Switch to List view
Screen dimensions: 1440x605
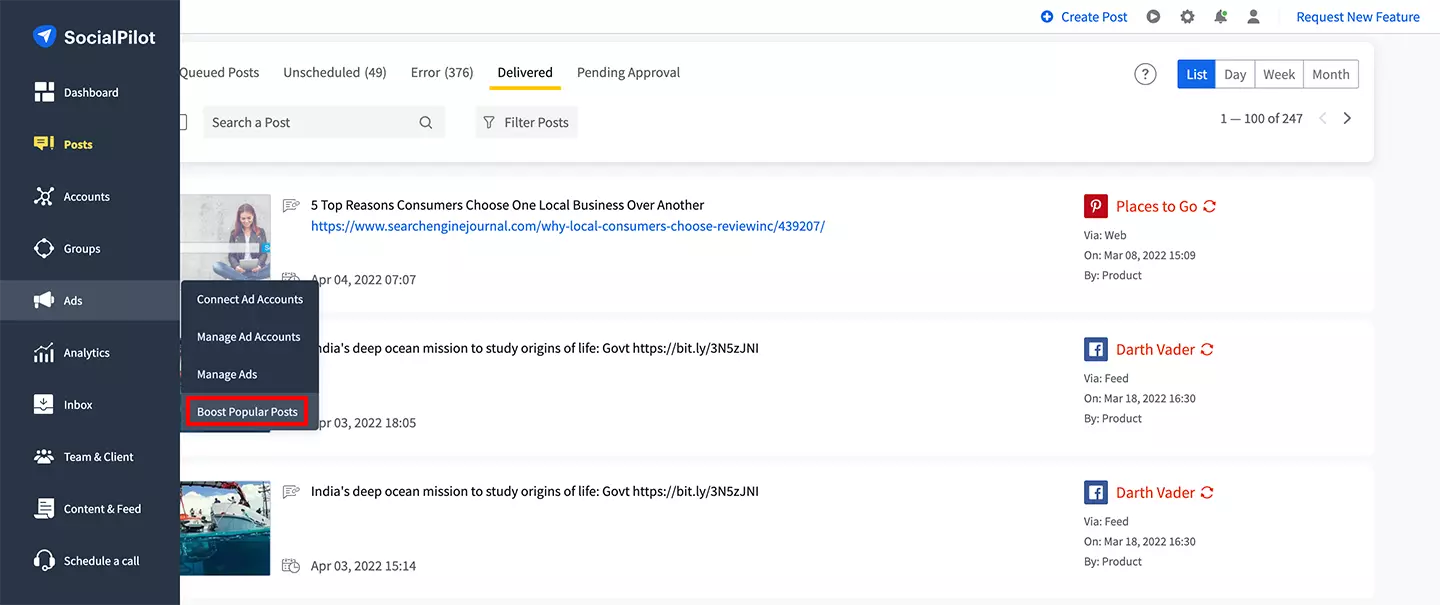pyautogui.click(x=1197, y=74)
